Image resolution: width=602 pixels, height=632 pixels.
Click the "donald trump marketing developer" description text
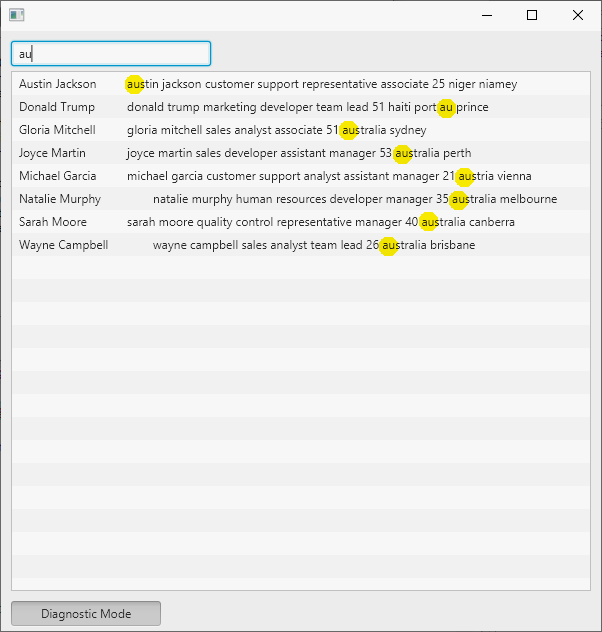tap(307, 107)
